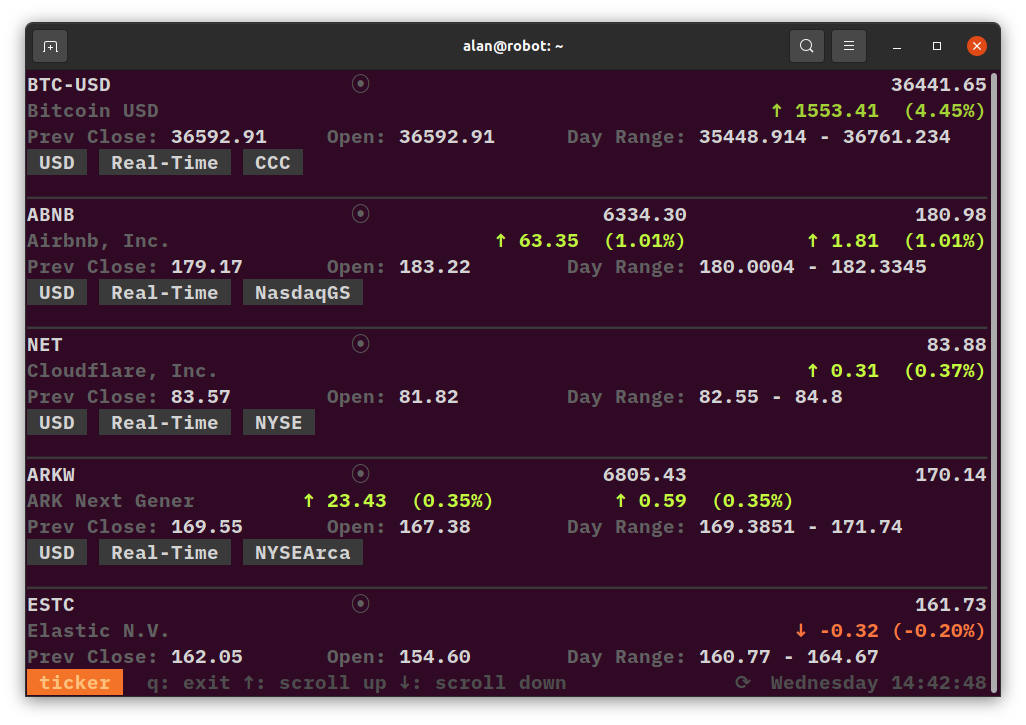Click the Elastic prev close 162.05
Image resolution: width=1026 pixels, height=725 pixels.
[x=207, y=657]
